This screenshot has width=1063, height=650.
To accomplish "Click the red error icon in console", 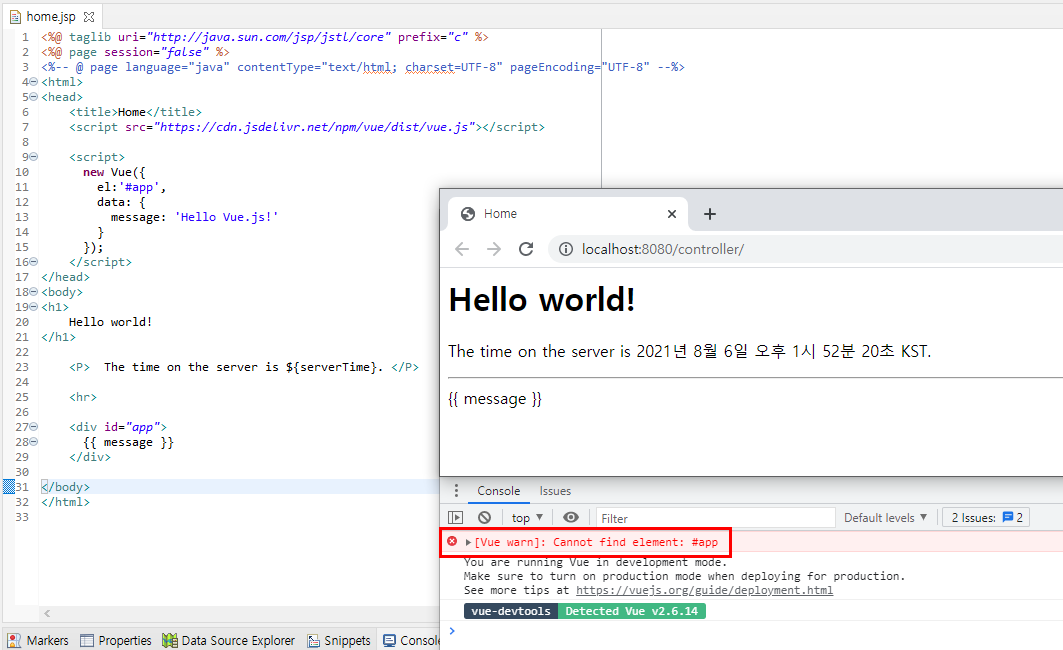I will pos(452,542).
